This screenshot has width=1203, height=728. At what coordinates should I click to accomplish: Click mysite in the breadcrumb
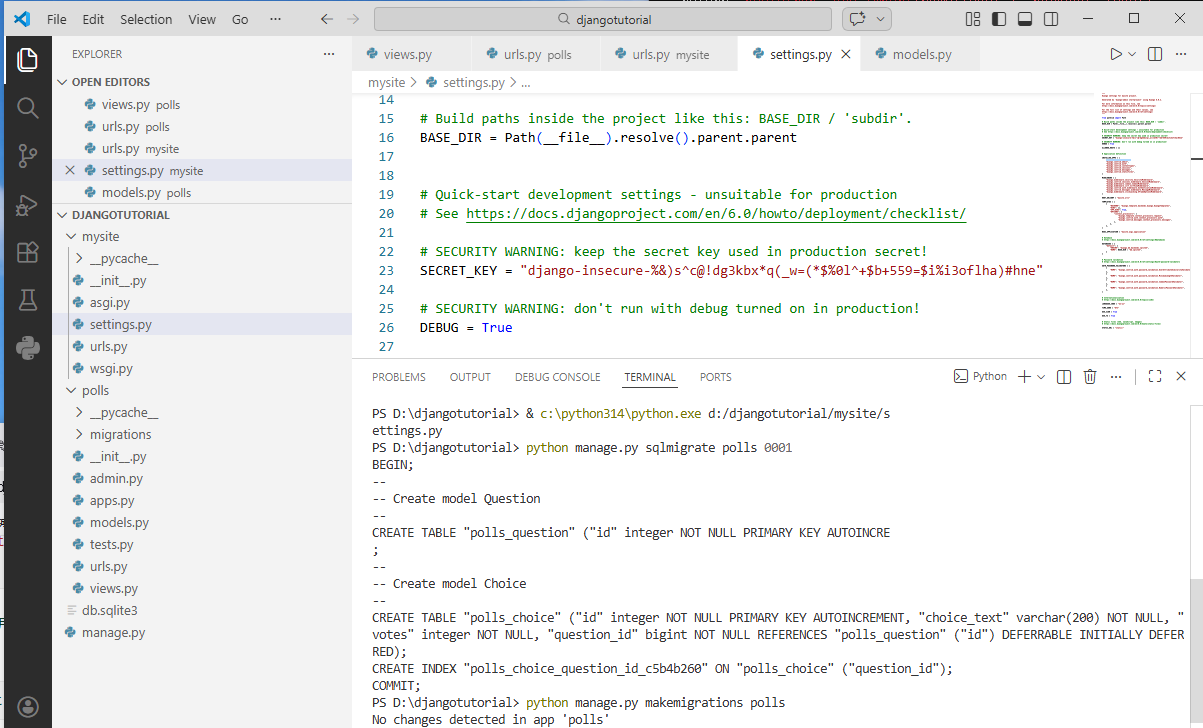pyautogui.click(x=387, y=83)
